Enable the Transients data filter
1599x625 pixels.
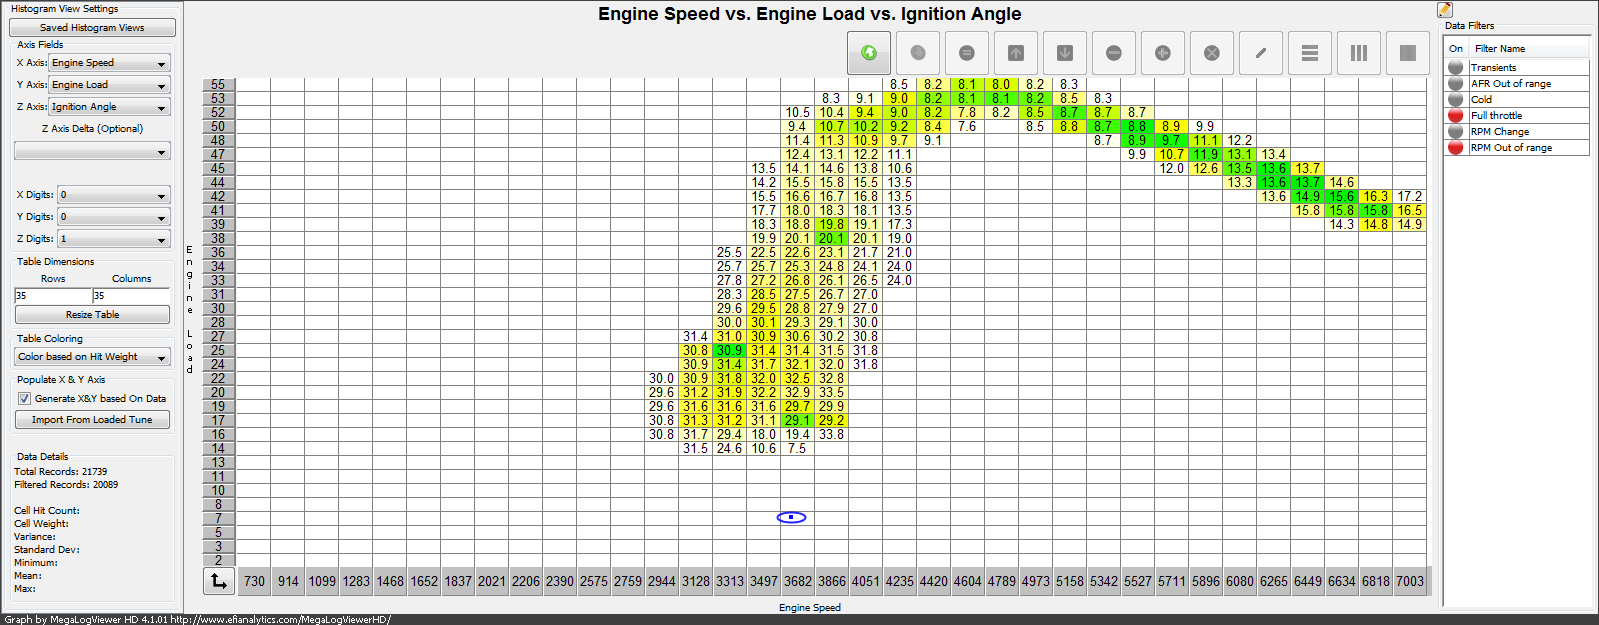coord(1456,67)
